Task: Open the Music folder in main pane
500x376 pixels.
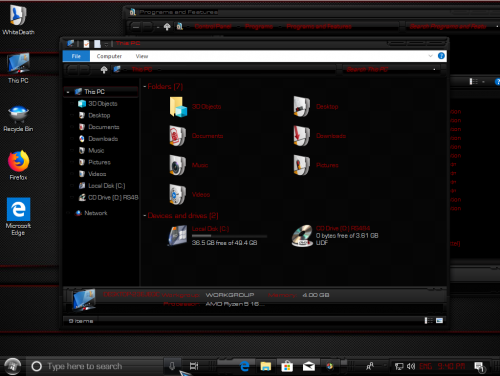Action: coord(177,165)
